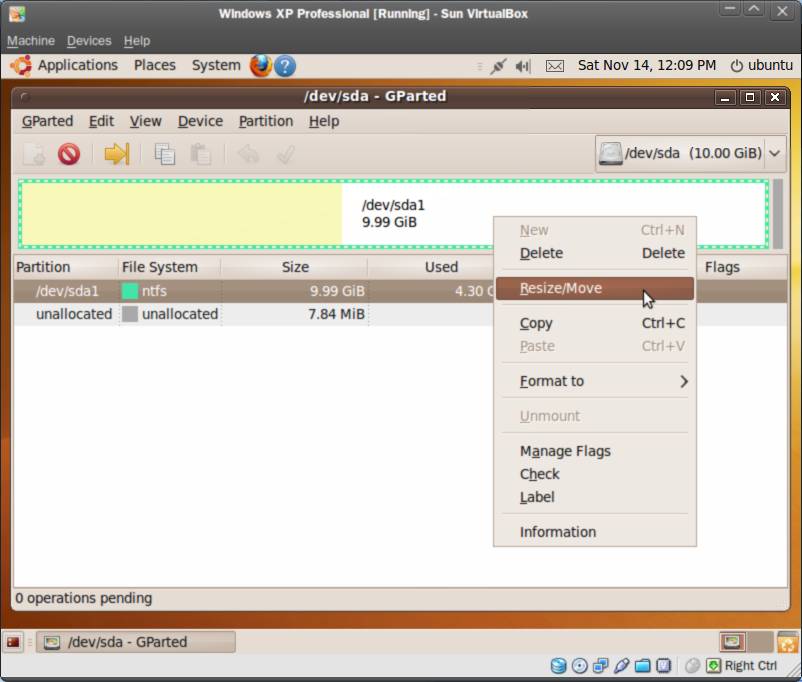Click the yellow arrow Resize/Move toolbar icon

click(x=117, y=153)
